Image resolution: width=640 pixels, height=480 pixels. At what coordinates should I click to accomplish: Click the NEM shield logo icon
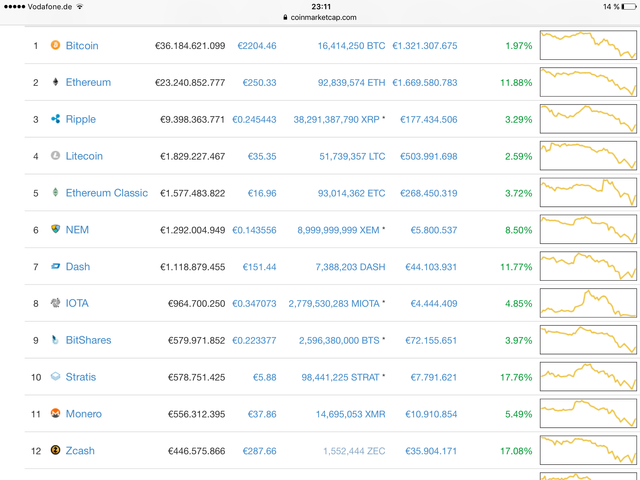tap(55, 229)
